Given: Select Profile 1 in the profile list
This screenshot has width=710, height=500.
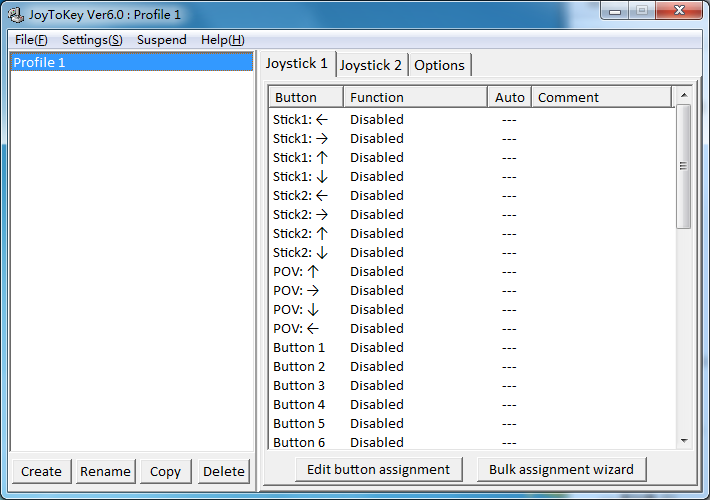Looking at the screenshot, I should 132,62.
